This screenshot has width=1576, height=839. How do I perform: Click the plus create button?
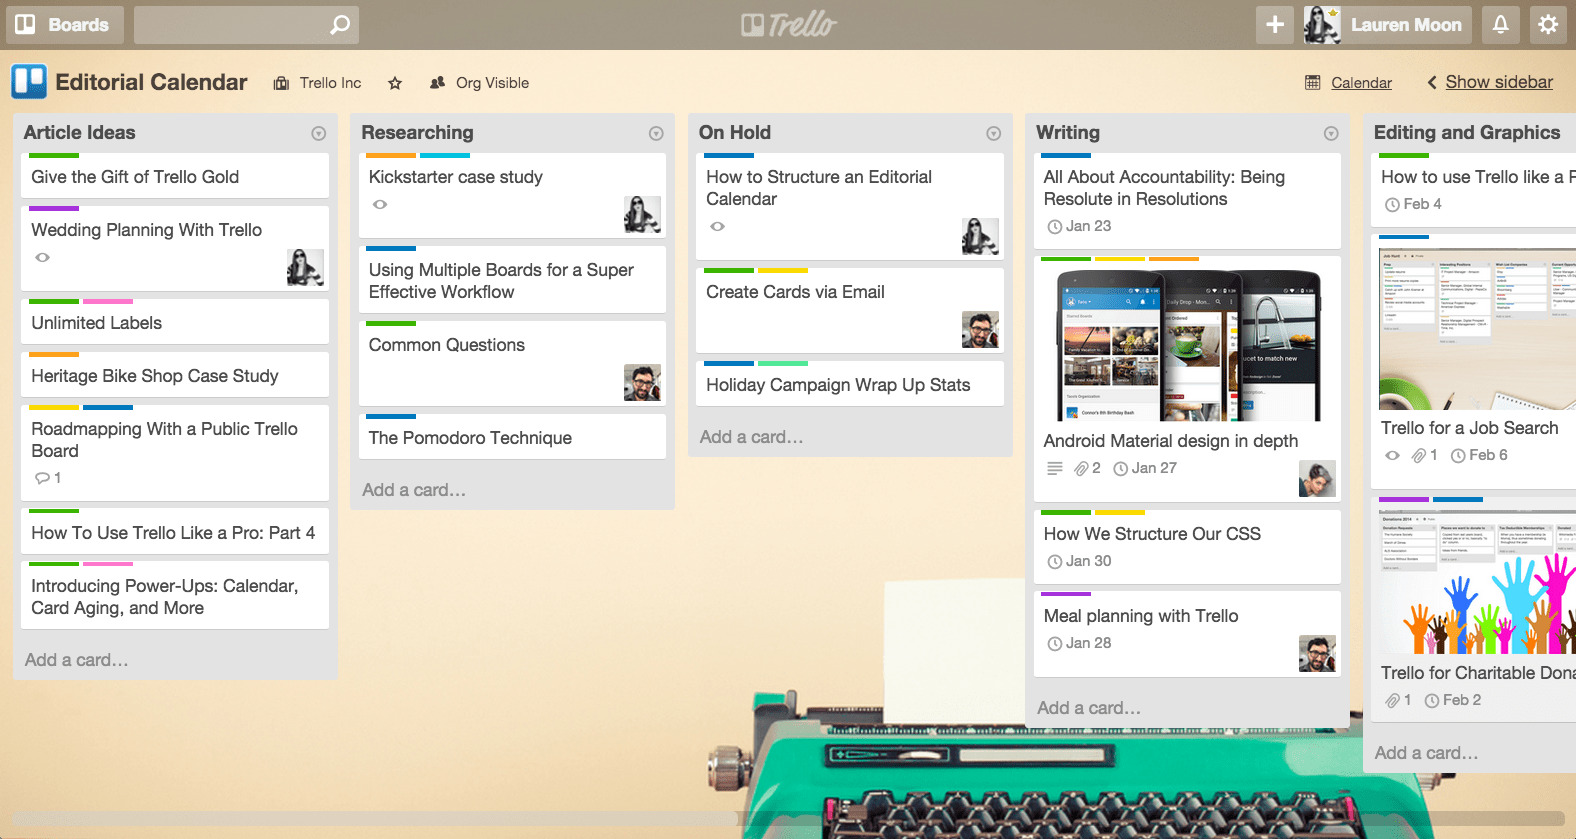(x=1274, y=24)
